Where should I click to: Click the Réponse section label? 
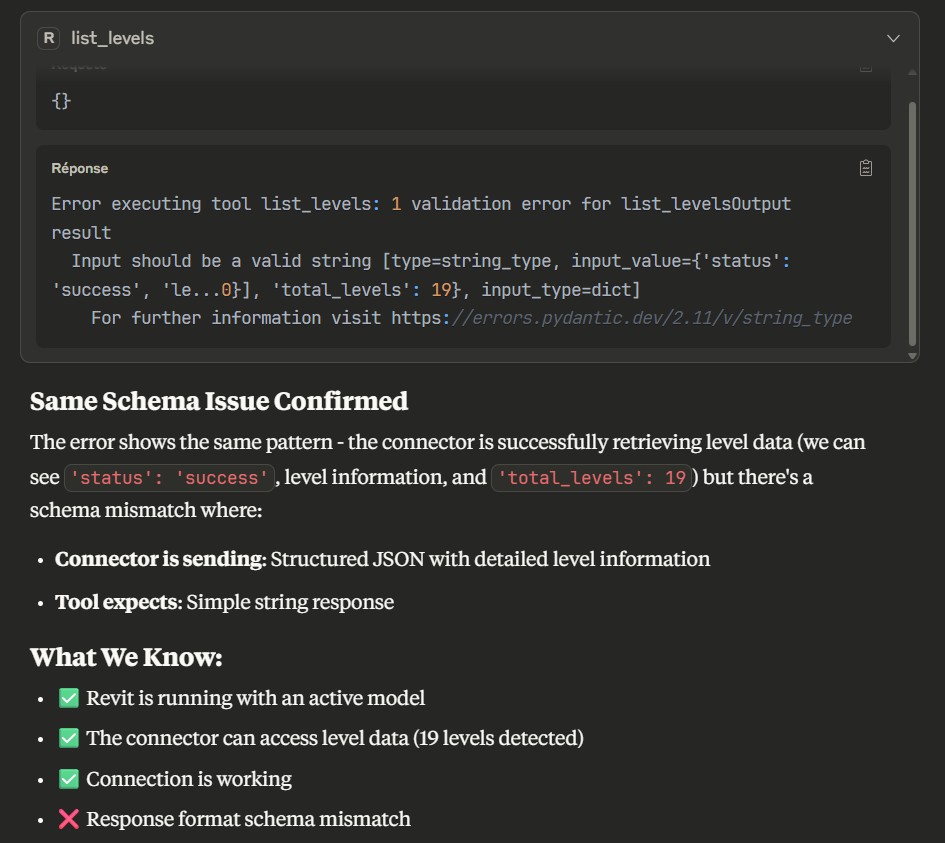click(x=80, y=168)
